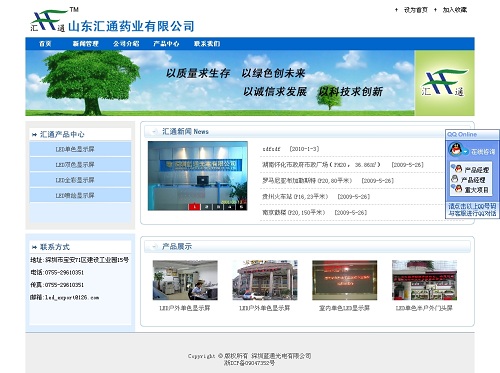Click the QQ Online panel title

[462, 134]
